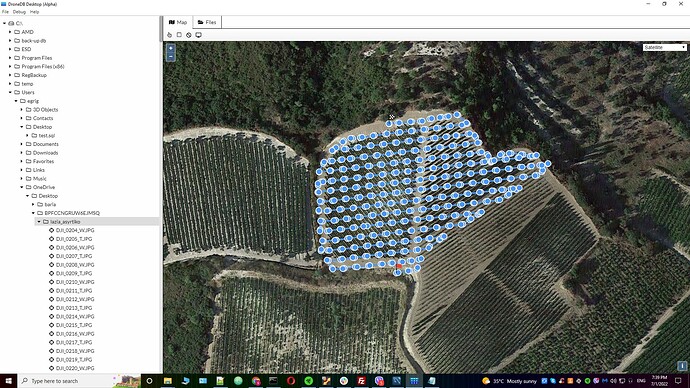The image size is (690, 388).
Task: Open the weather widget showing 35°C
Action: coord(510,381)
